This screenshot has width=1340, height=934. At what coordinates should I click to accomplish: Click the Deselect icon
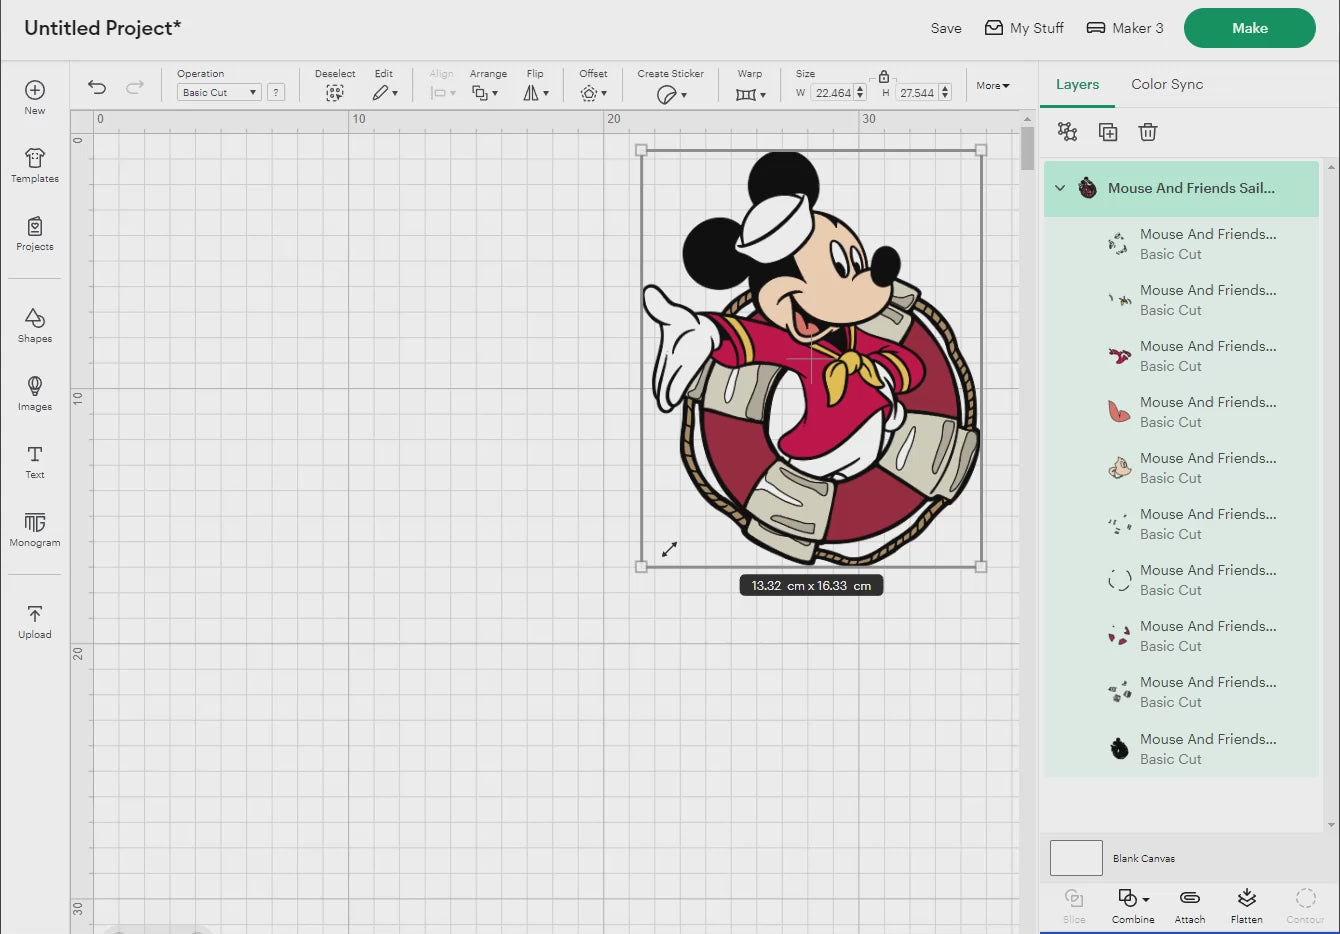coord(335,93)
